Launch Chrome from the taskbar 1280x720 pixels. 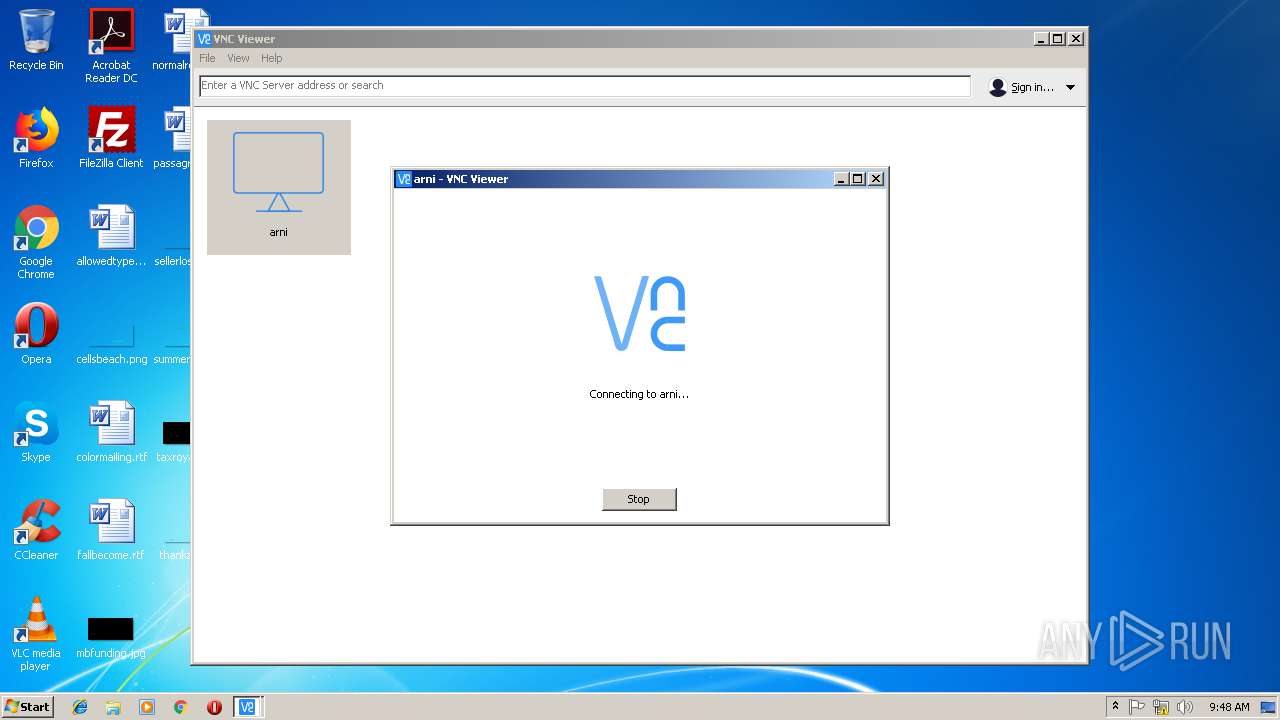181,707
